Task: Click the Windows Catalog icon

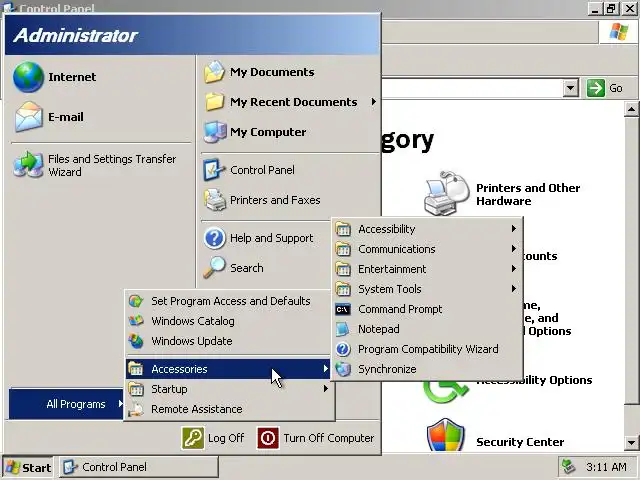Action: click(136, 321)
